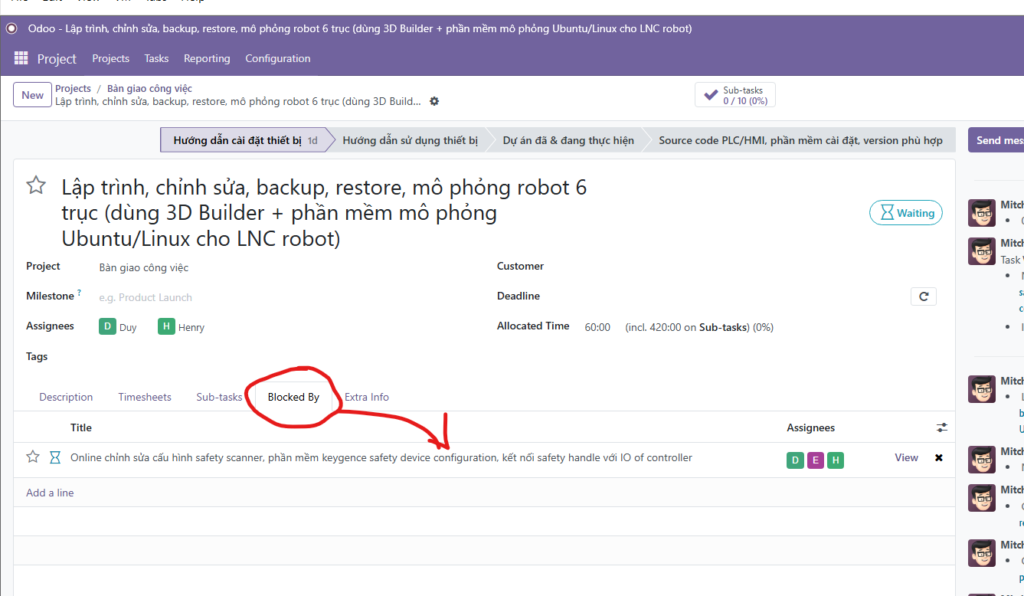Open the Waiting status dropdown
This screenshot has height=596, width=1024.
coord(905,213)
